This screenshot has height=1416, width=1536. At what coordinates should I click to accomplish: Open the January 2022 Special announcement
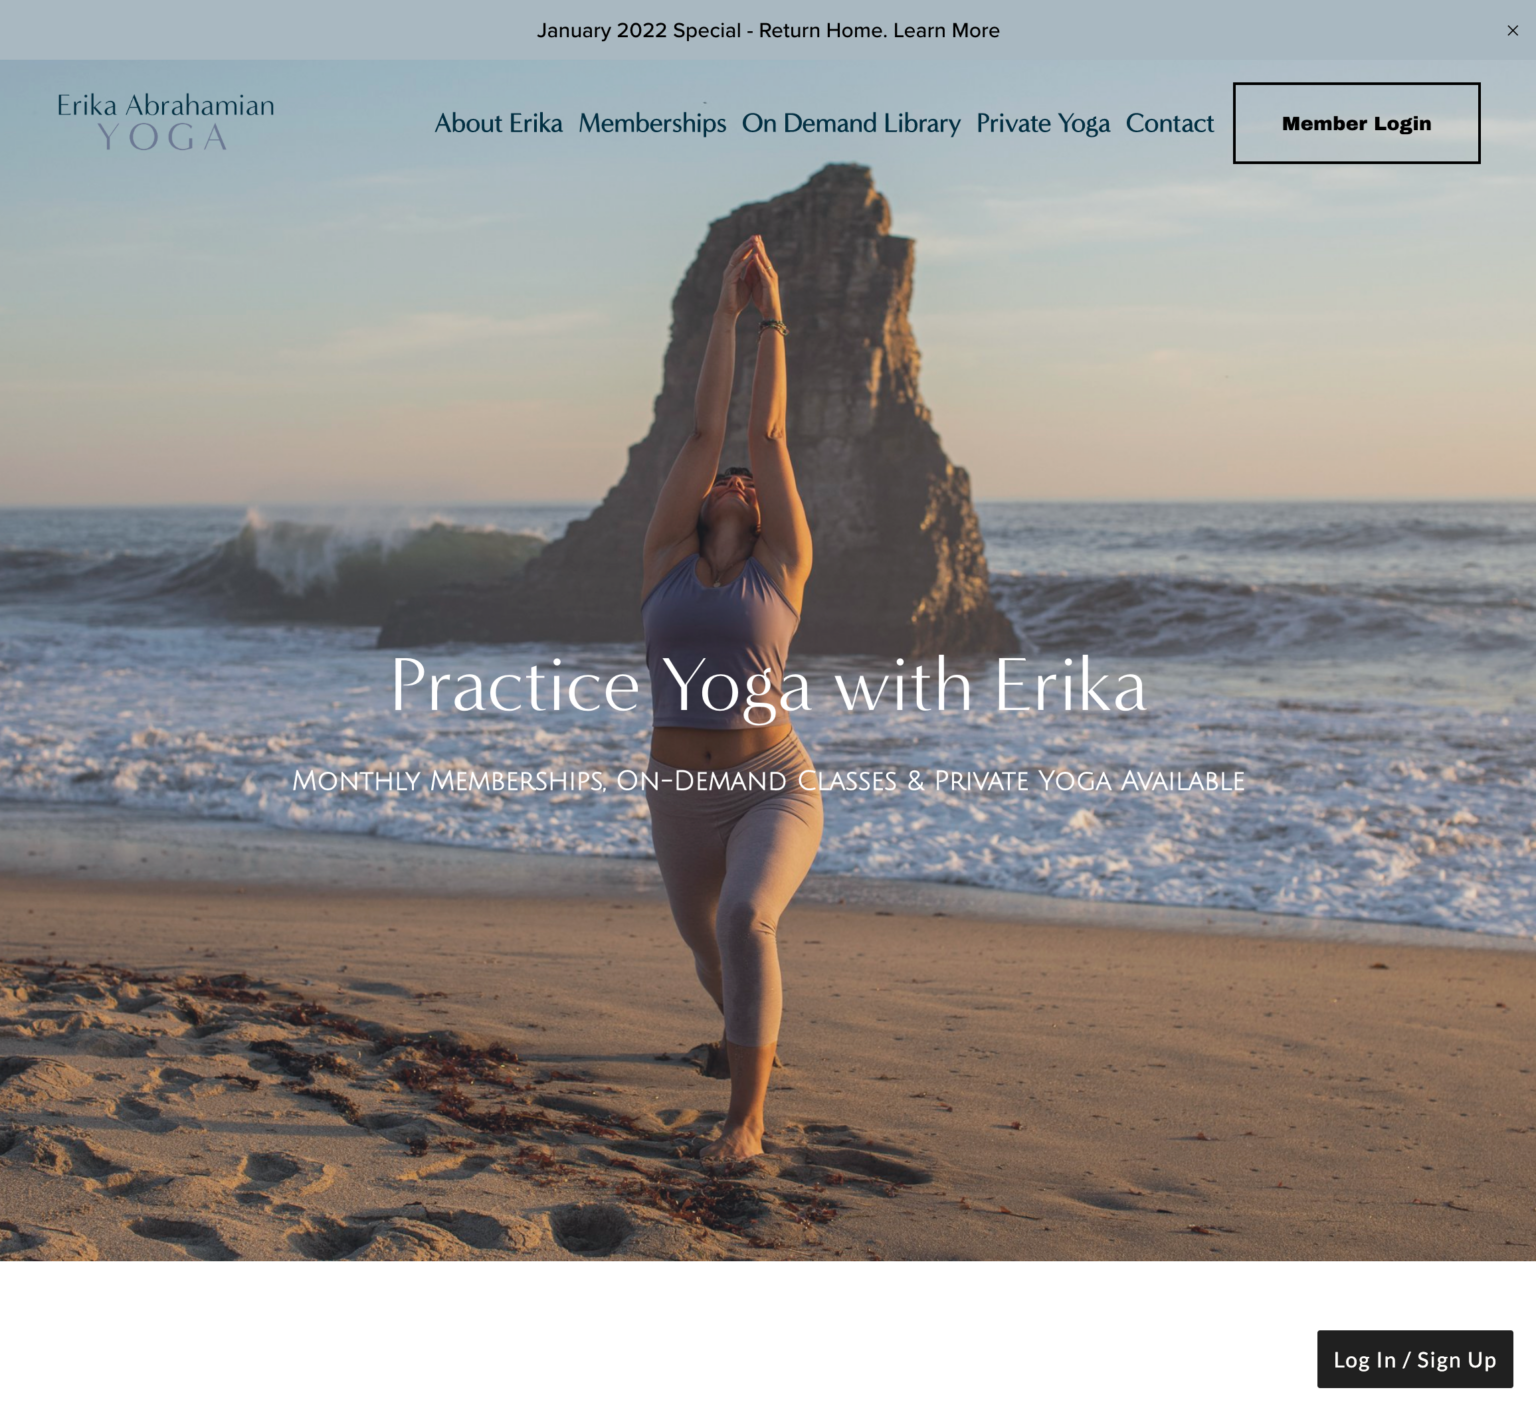pos(768,30)
